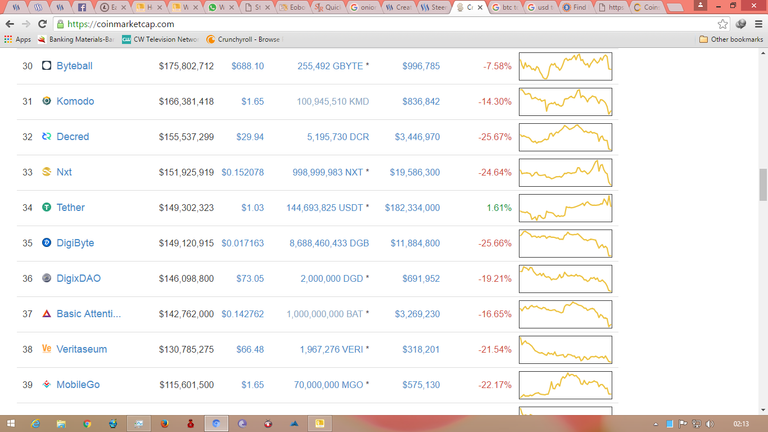Click the Komodo coin icon

pos(47,101)
